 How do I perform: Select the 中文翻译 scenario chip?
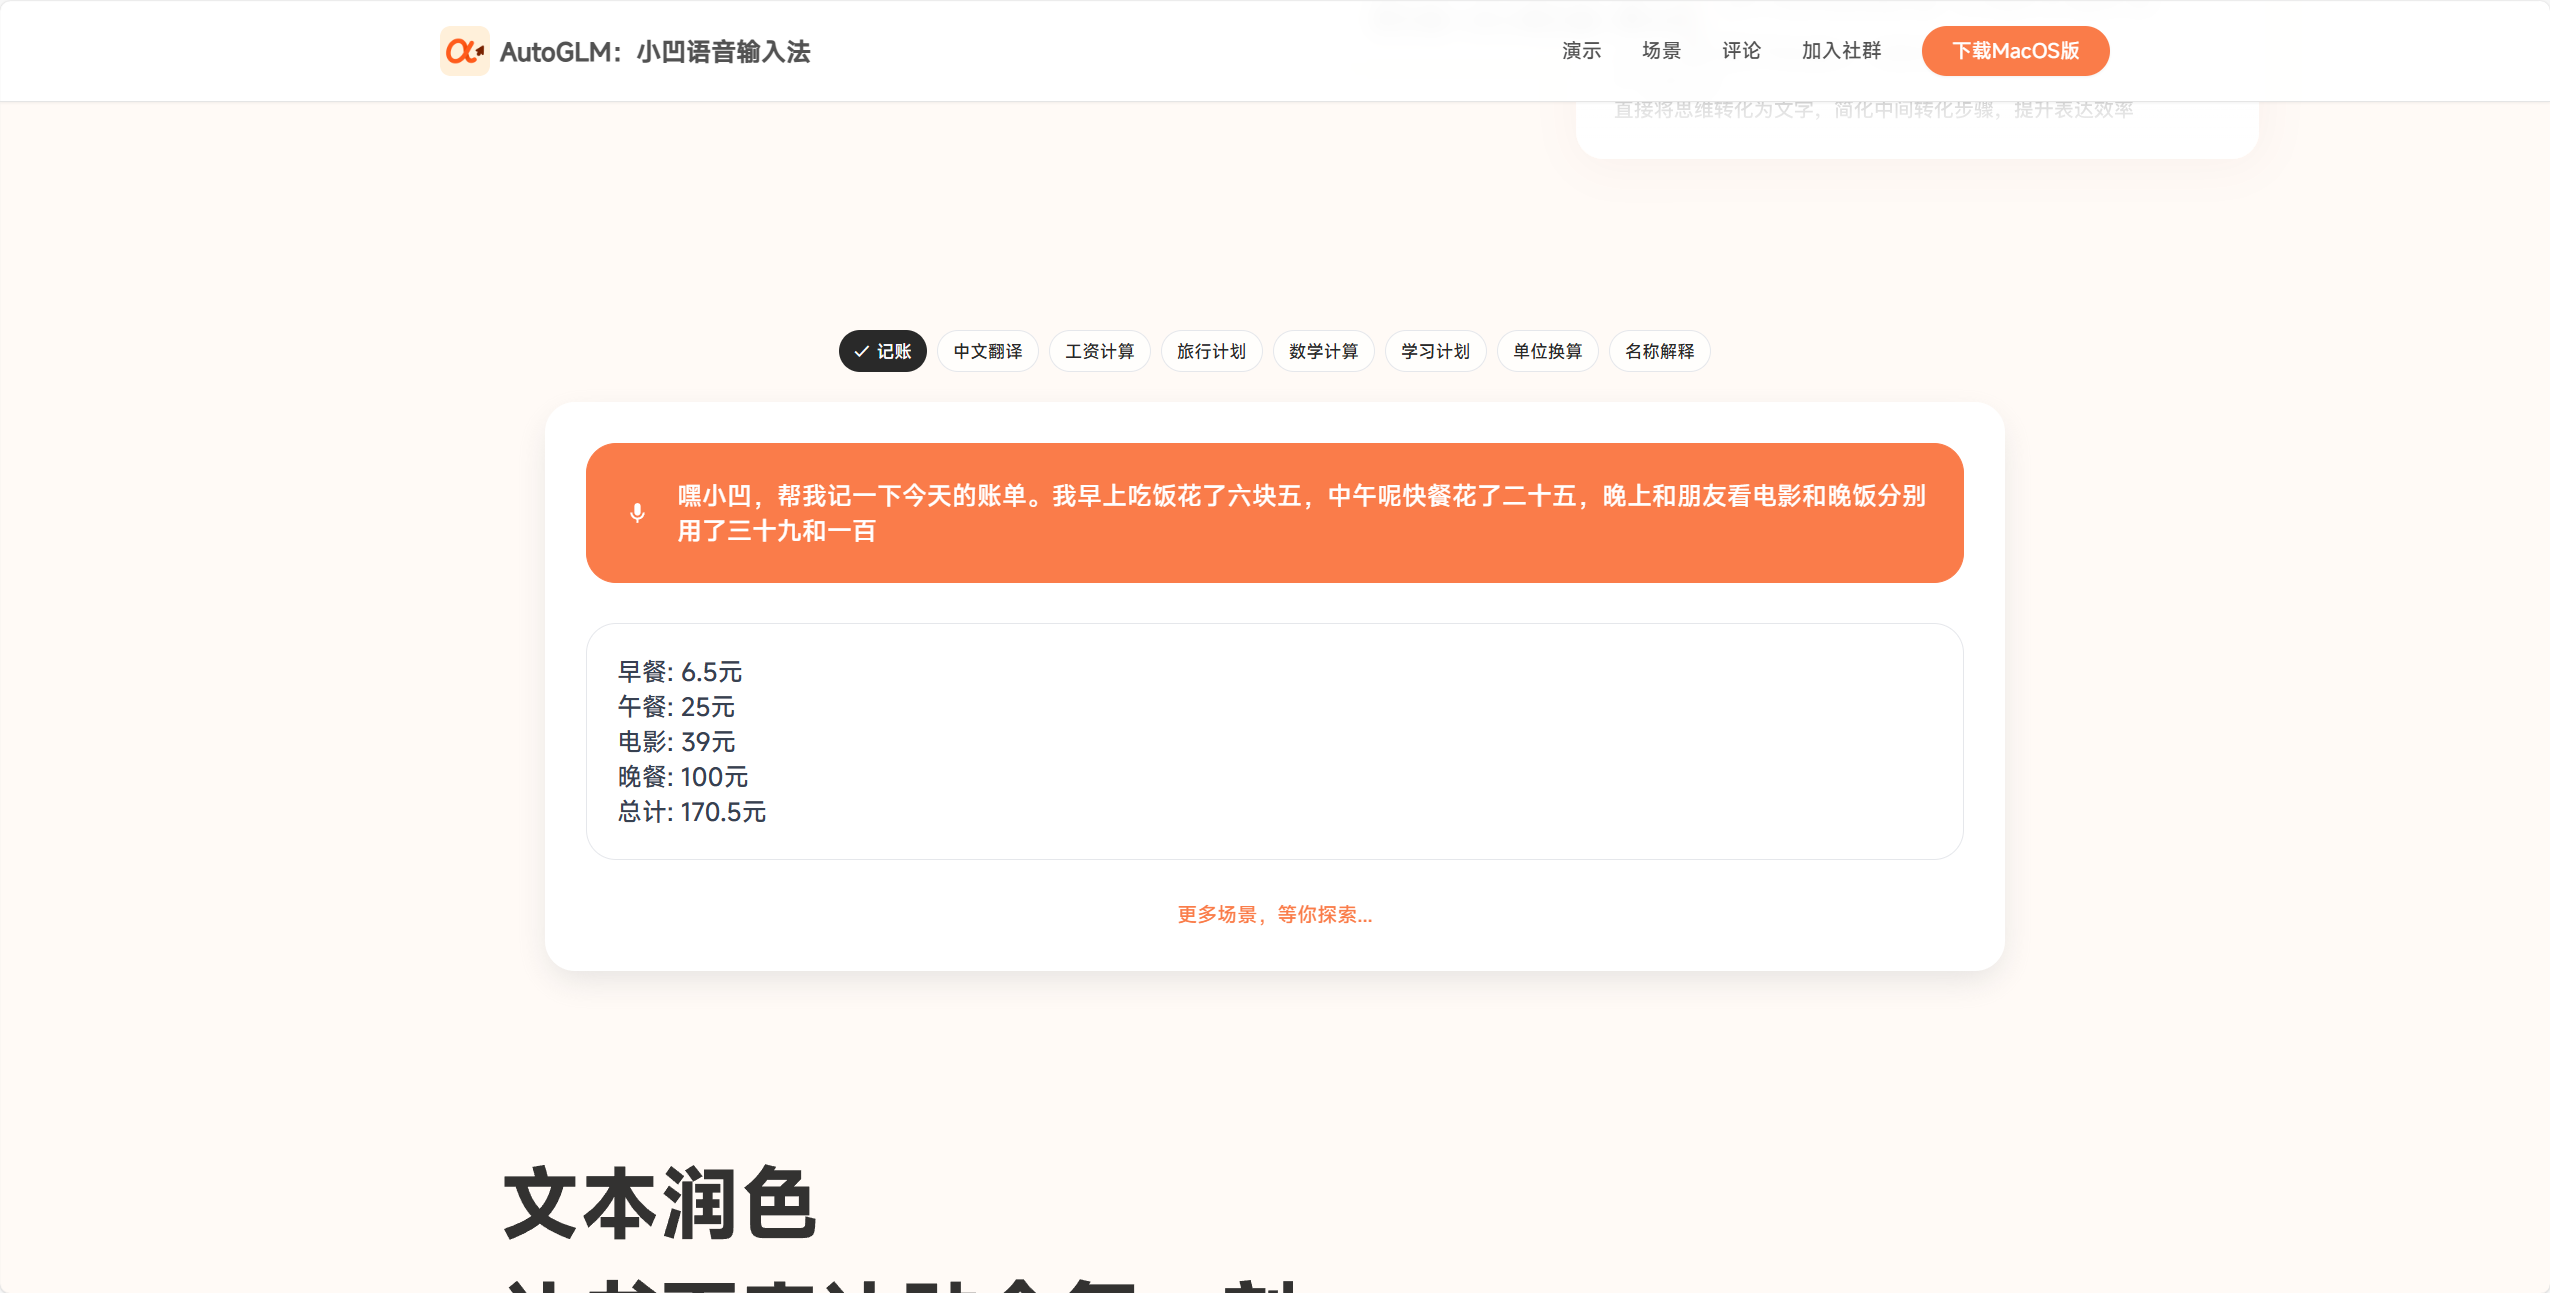(x=987, y=351)
